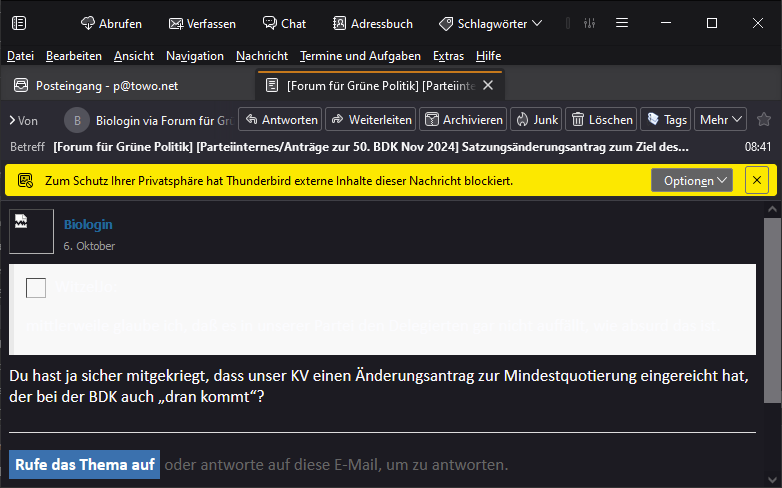The image size is (782, 488).
Task: Forward the message with Weiterleiten
Action: (x=371, y=120)
